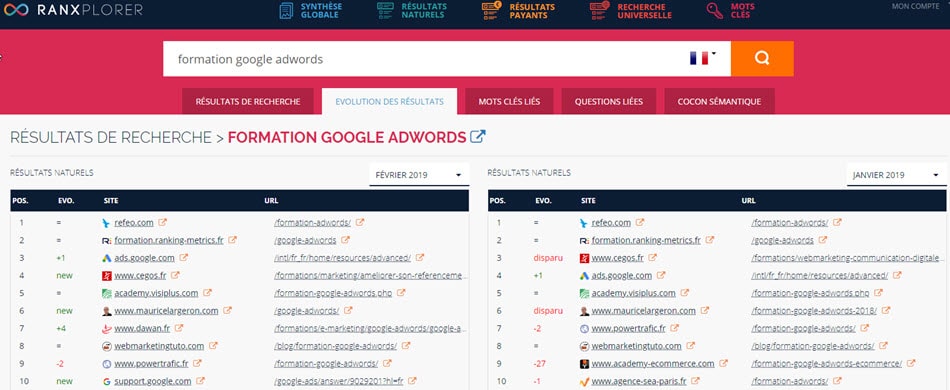
Task: Open the external link icon beside the title
Action: point(478,137)
